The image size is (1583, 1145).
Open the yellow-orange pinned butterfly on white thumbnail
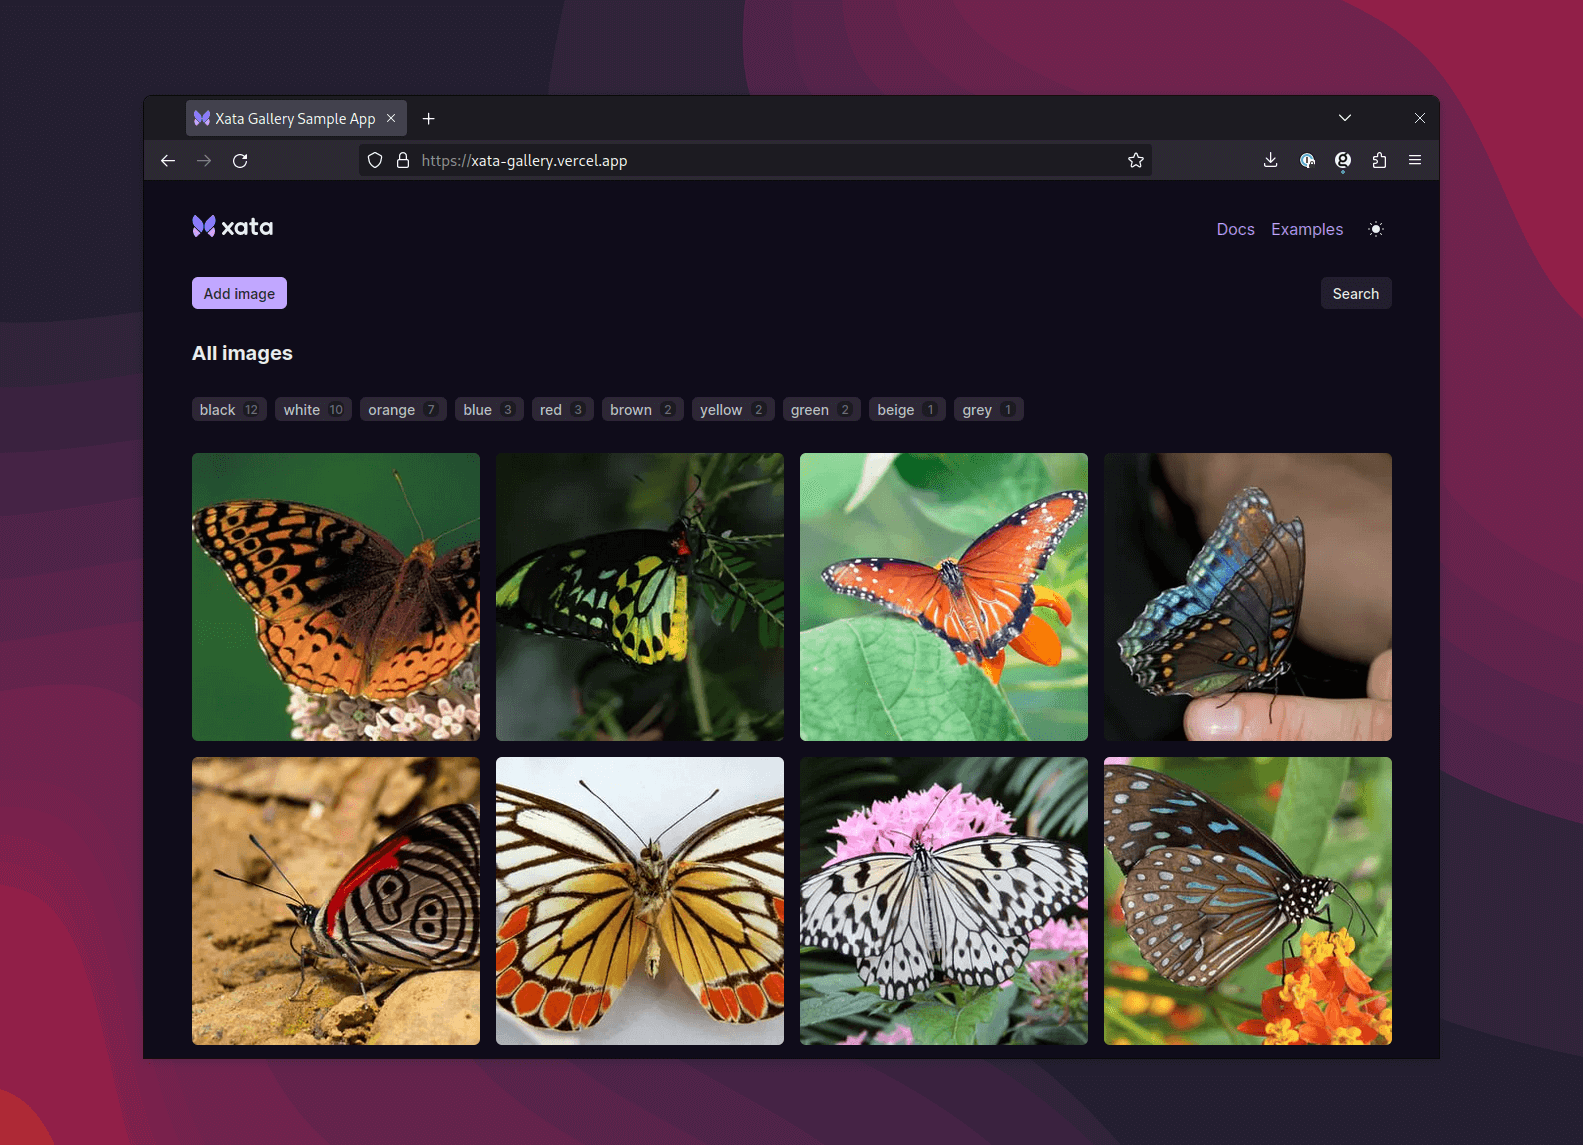click(640, 901)
